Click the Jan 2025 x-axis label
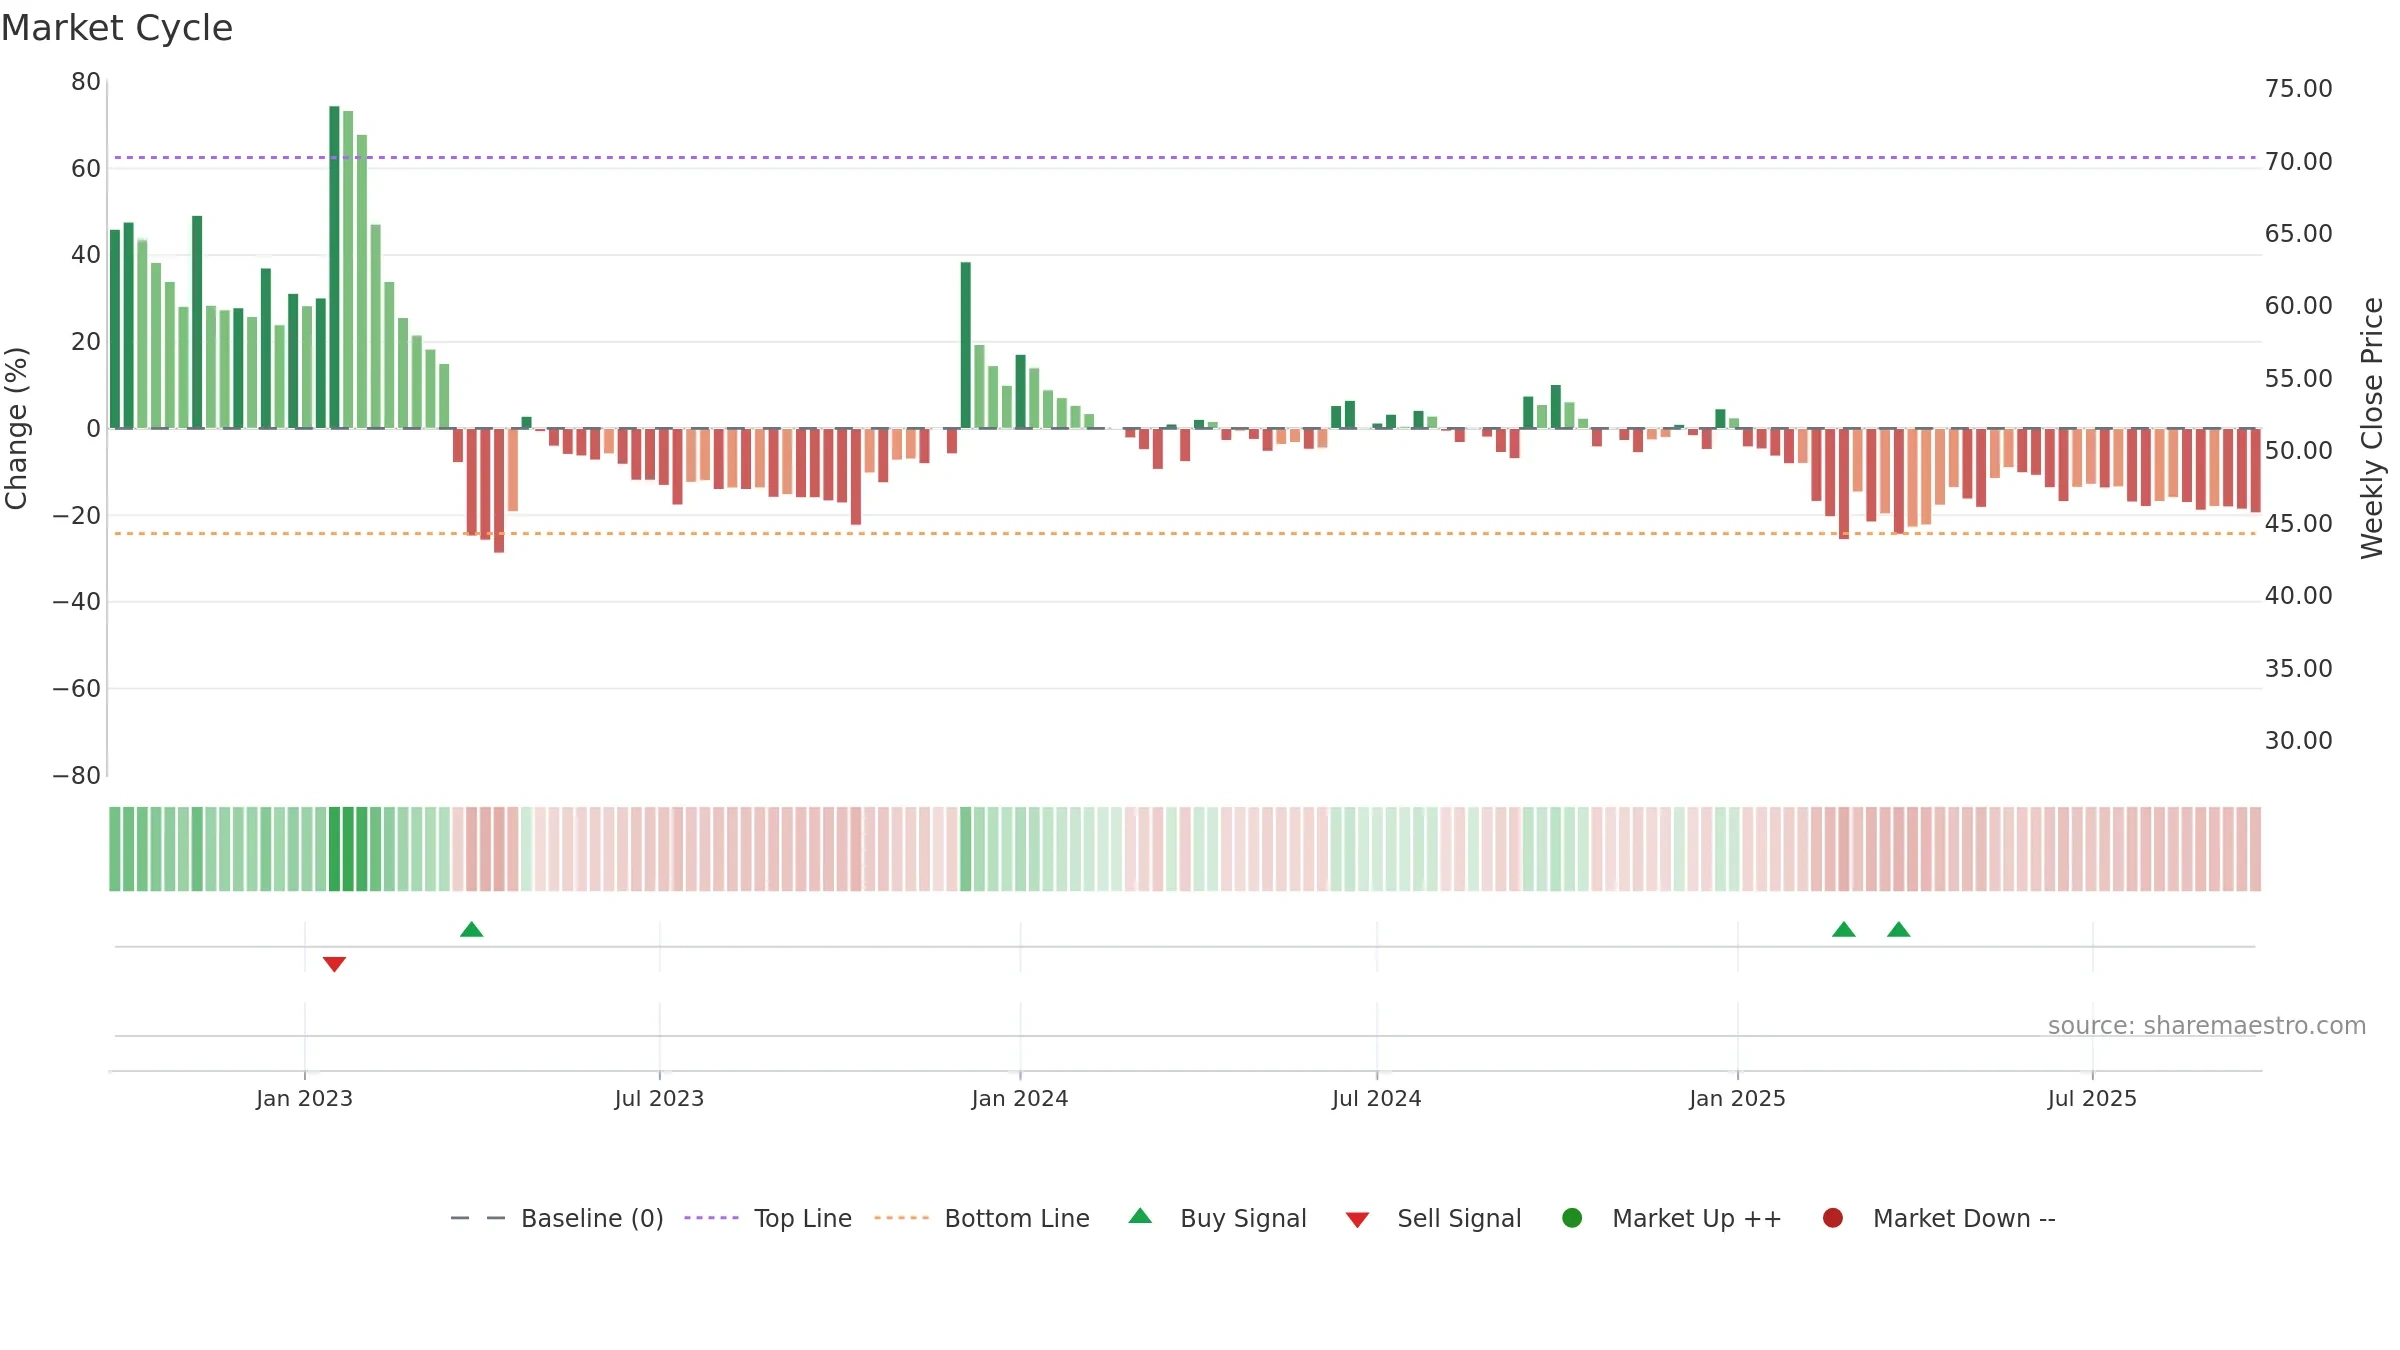The height and width of the screenshot is (1350, 2400). (1737, 1098)
